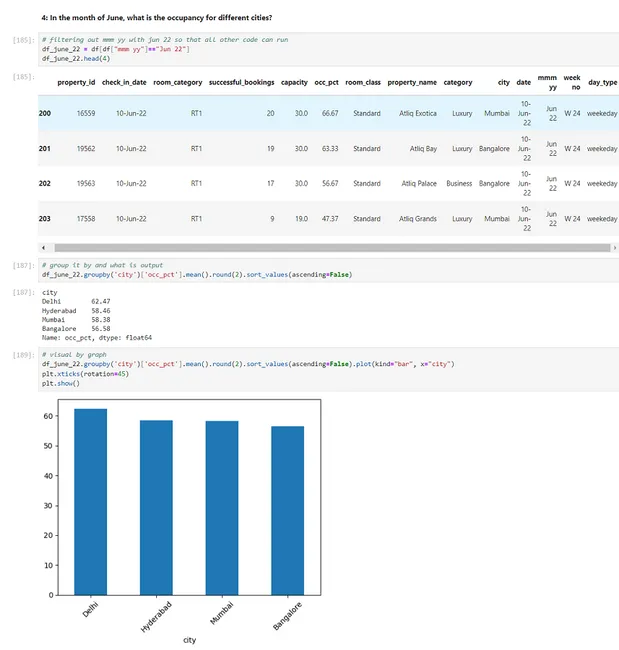Click the property_name column header
This screenshot has height=650, width=619.
(x=412, y=82)
